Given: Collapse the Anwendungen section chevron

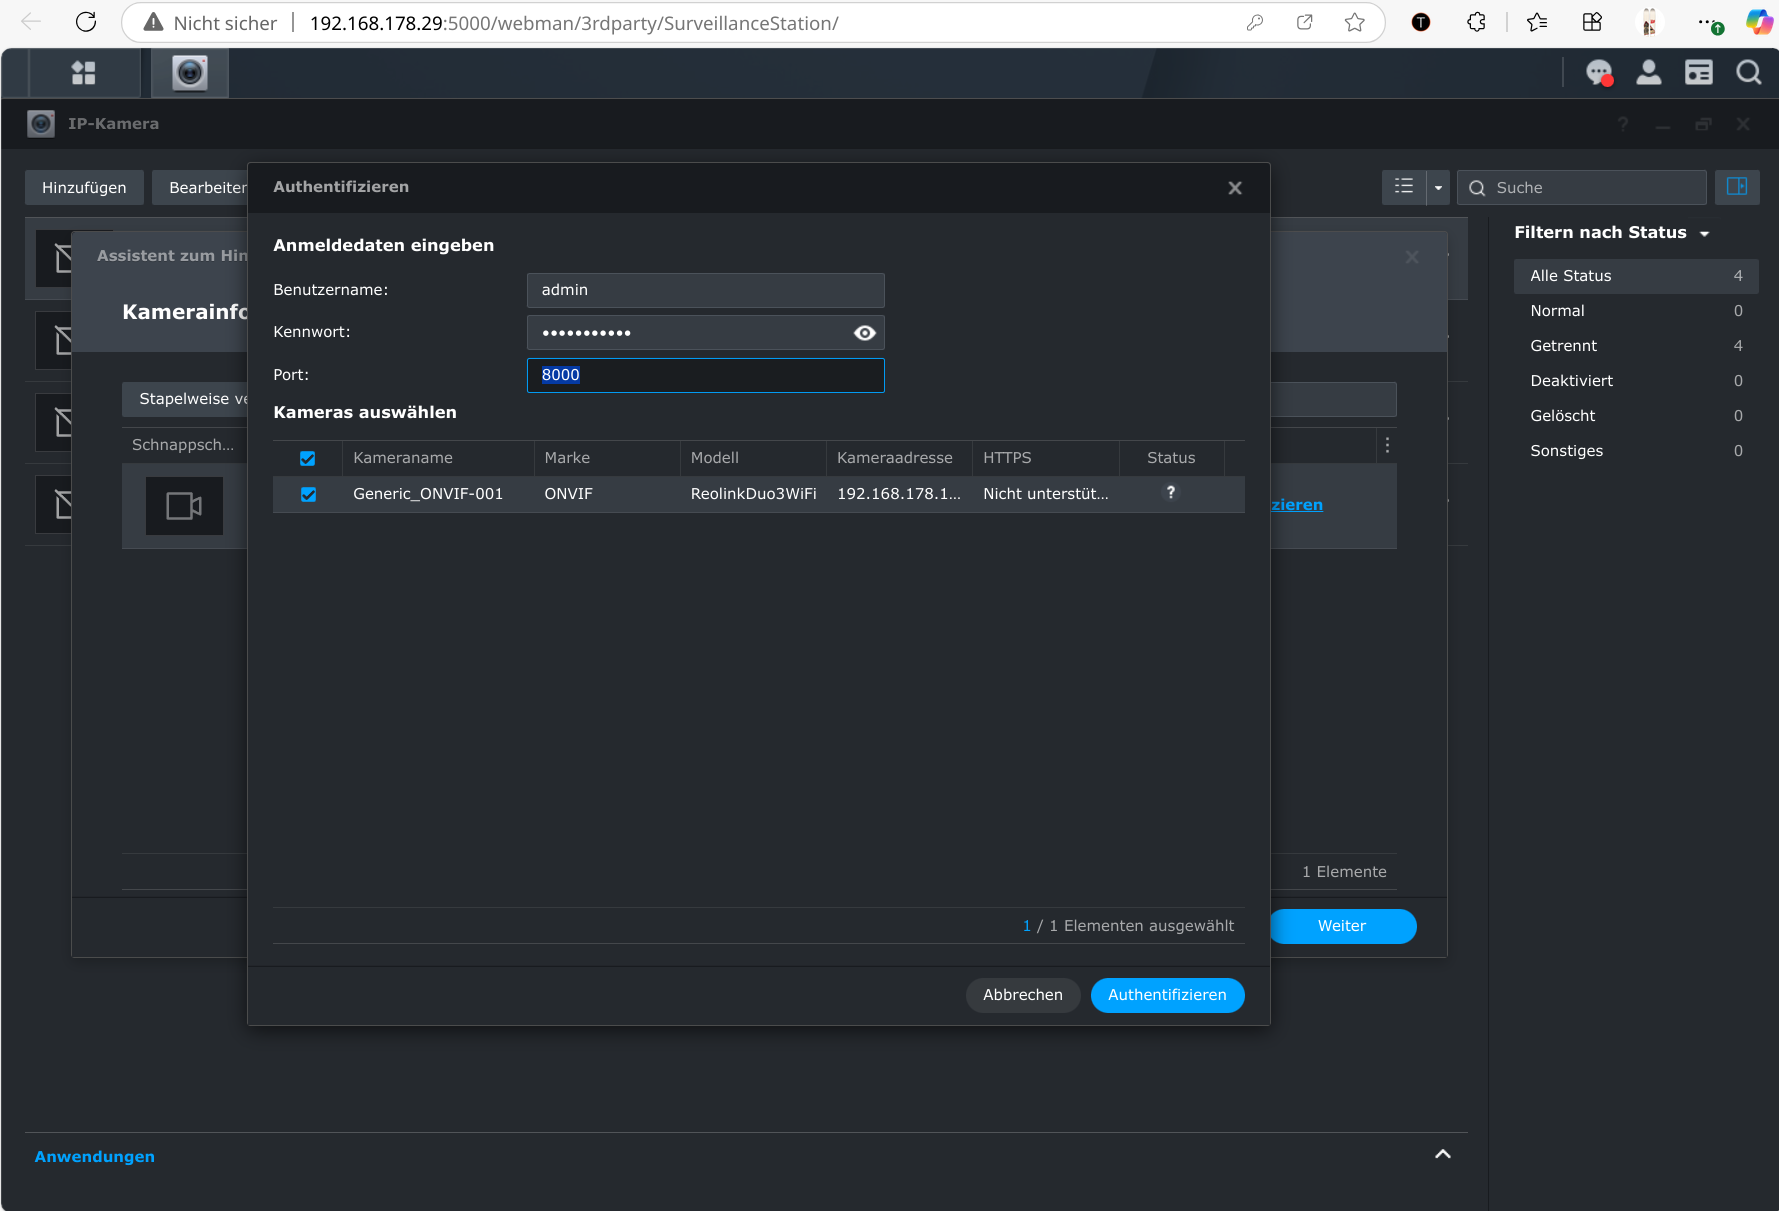Looking at the screenshot, I should [x=1442, y=1154].
